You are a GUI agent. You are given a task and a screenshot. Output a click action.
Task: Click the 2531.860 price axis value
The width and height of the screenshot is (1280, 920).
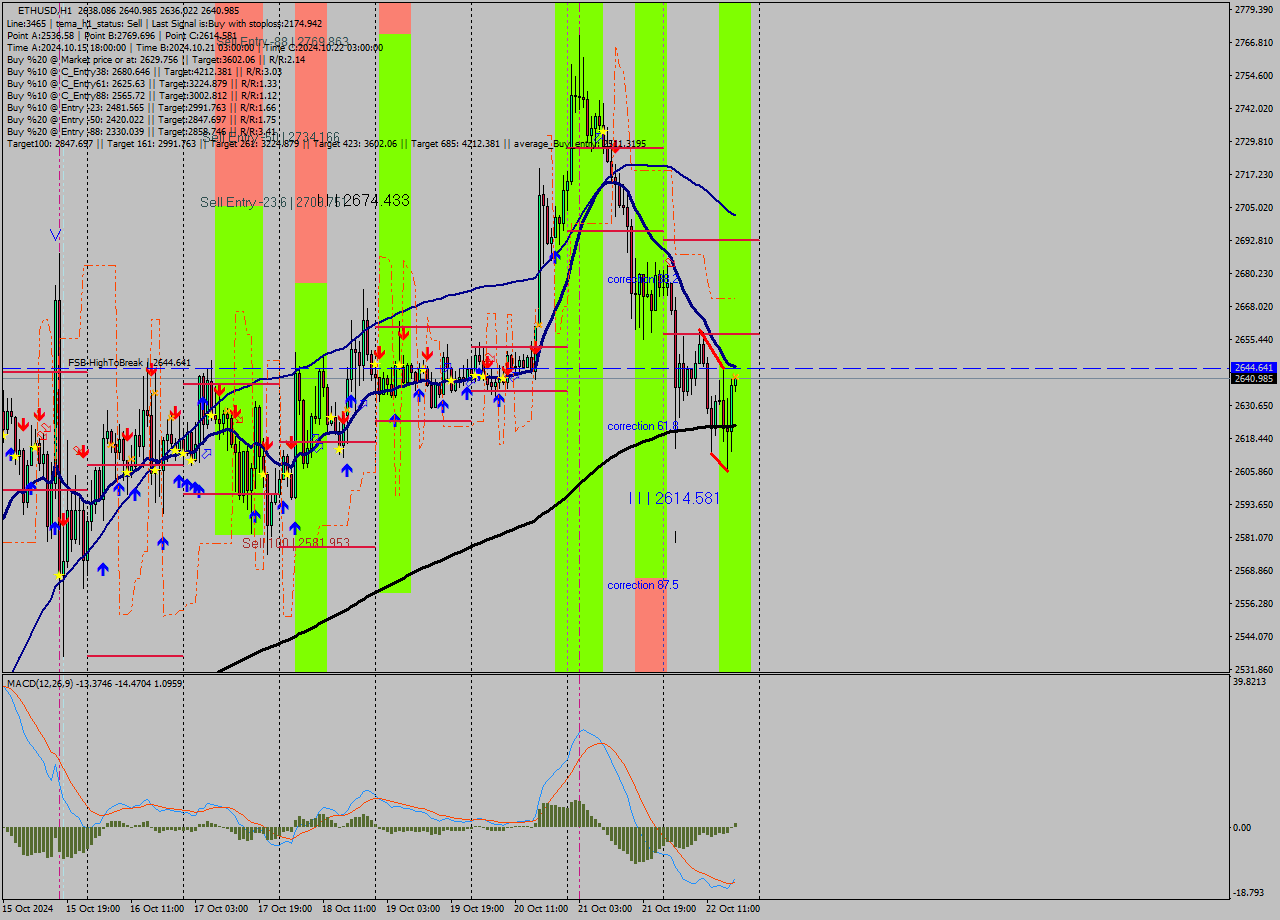(1254, 669)
